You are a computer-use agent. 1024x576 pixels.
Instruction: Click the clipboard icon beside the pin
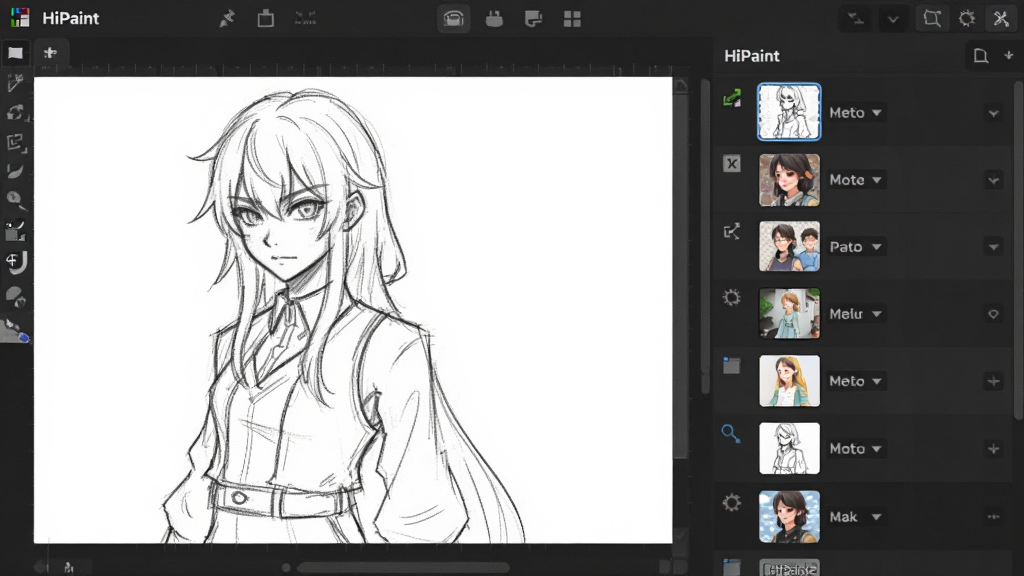(266, 18)
